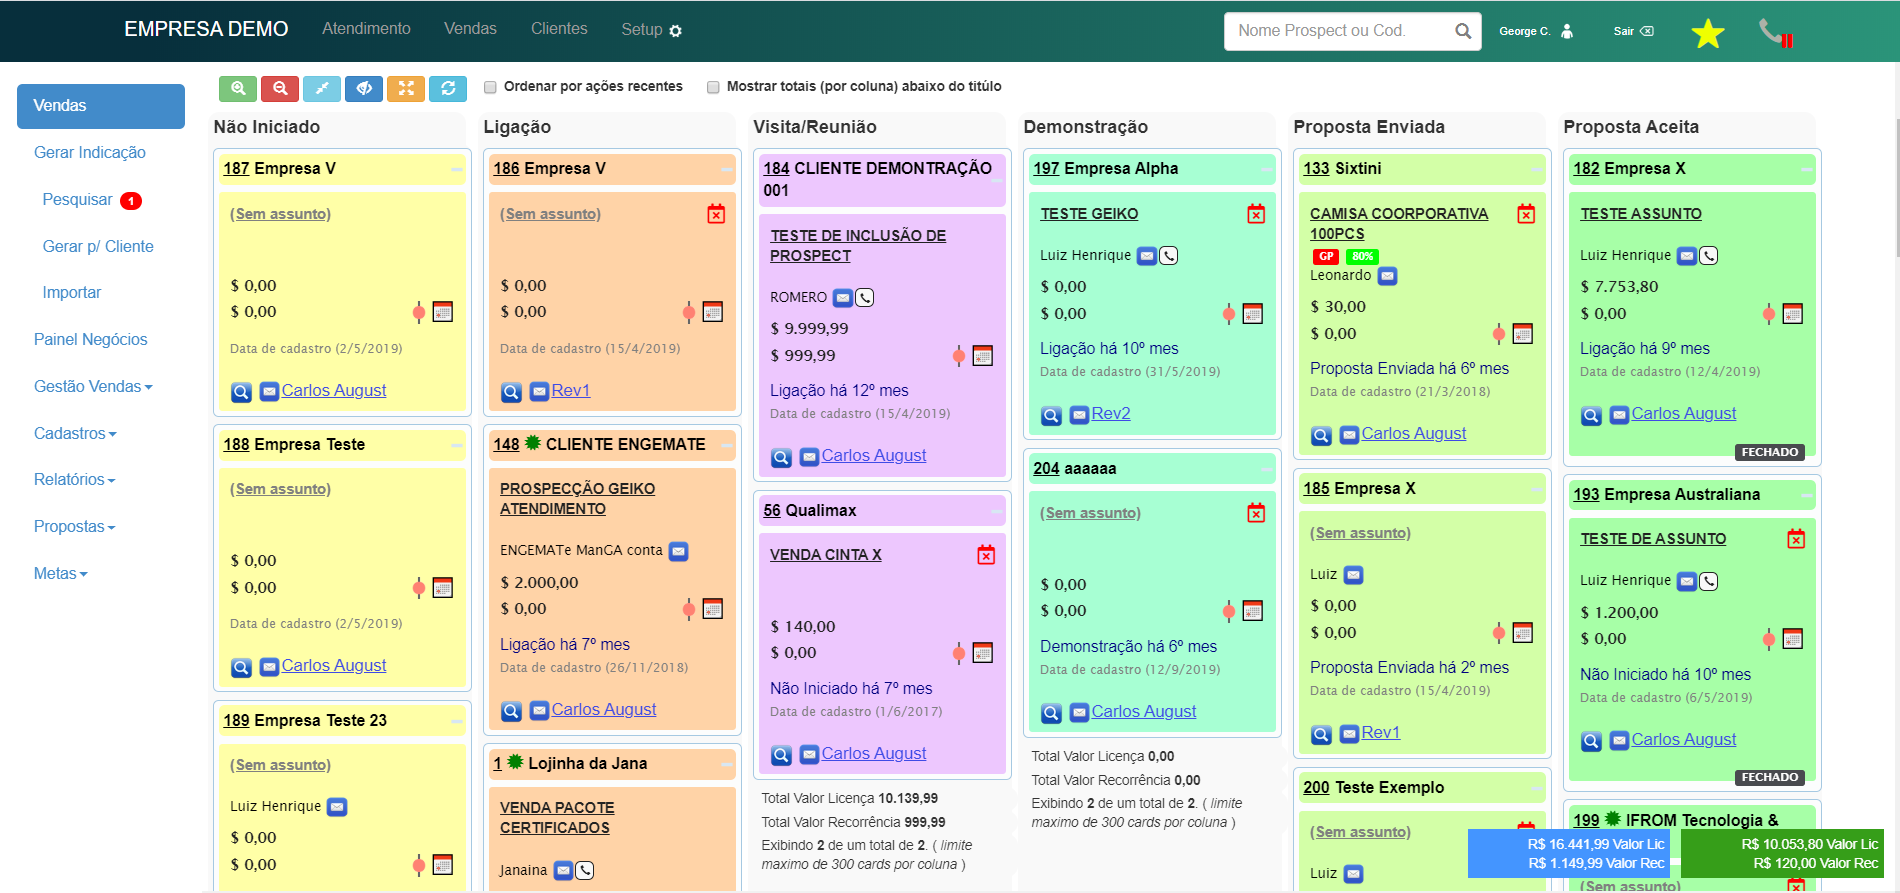Click the page vertical scrollbar
1900x893 pixels.
click(x=1896, y=190)
